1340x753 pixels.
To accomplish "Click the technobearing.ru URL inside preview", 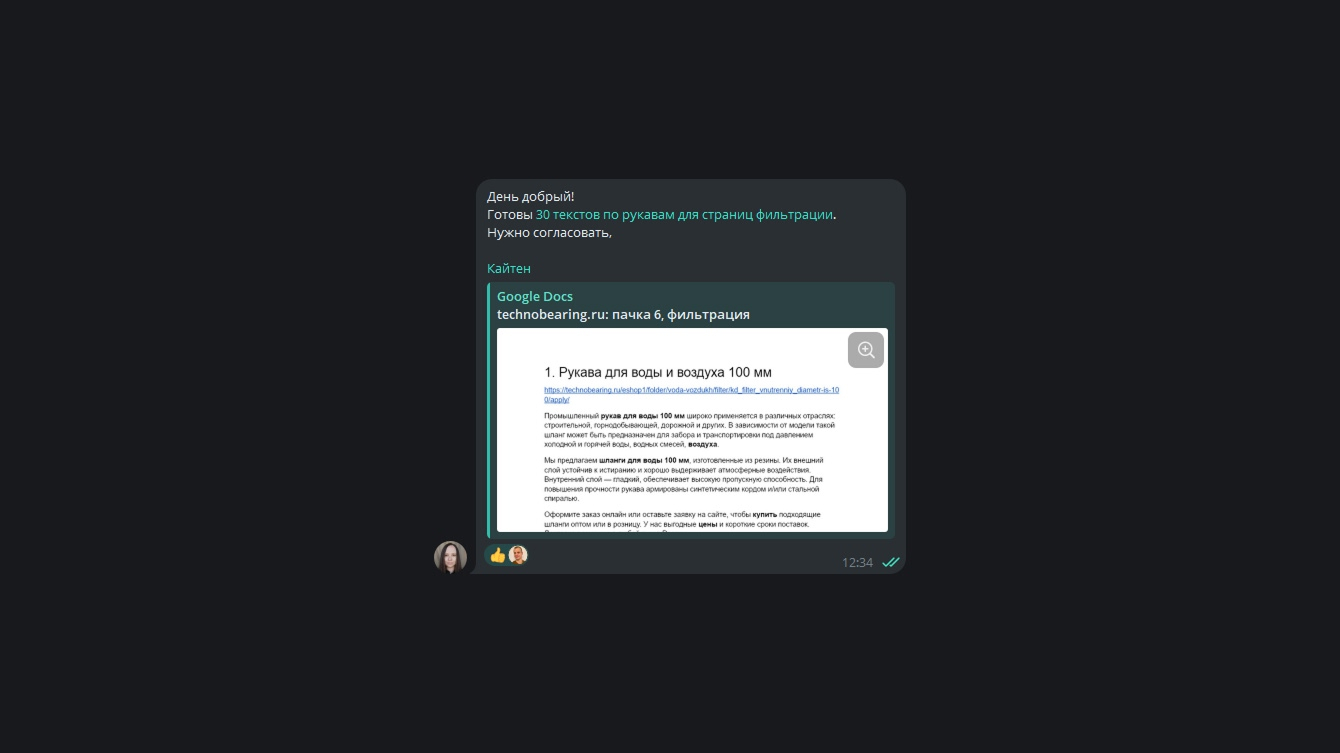I will pyautogui.click(x=692, y=394).
